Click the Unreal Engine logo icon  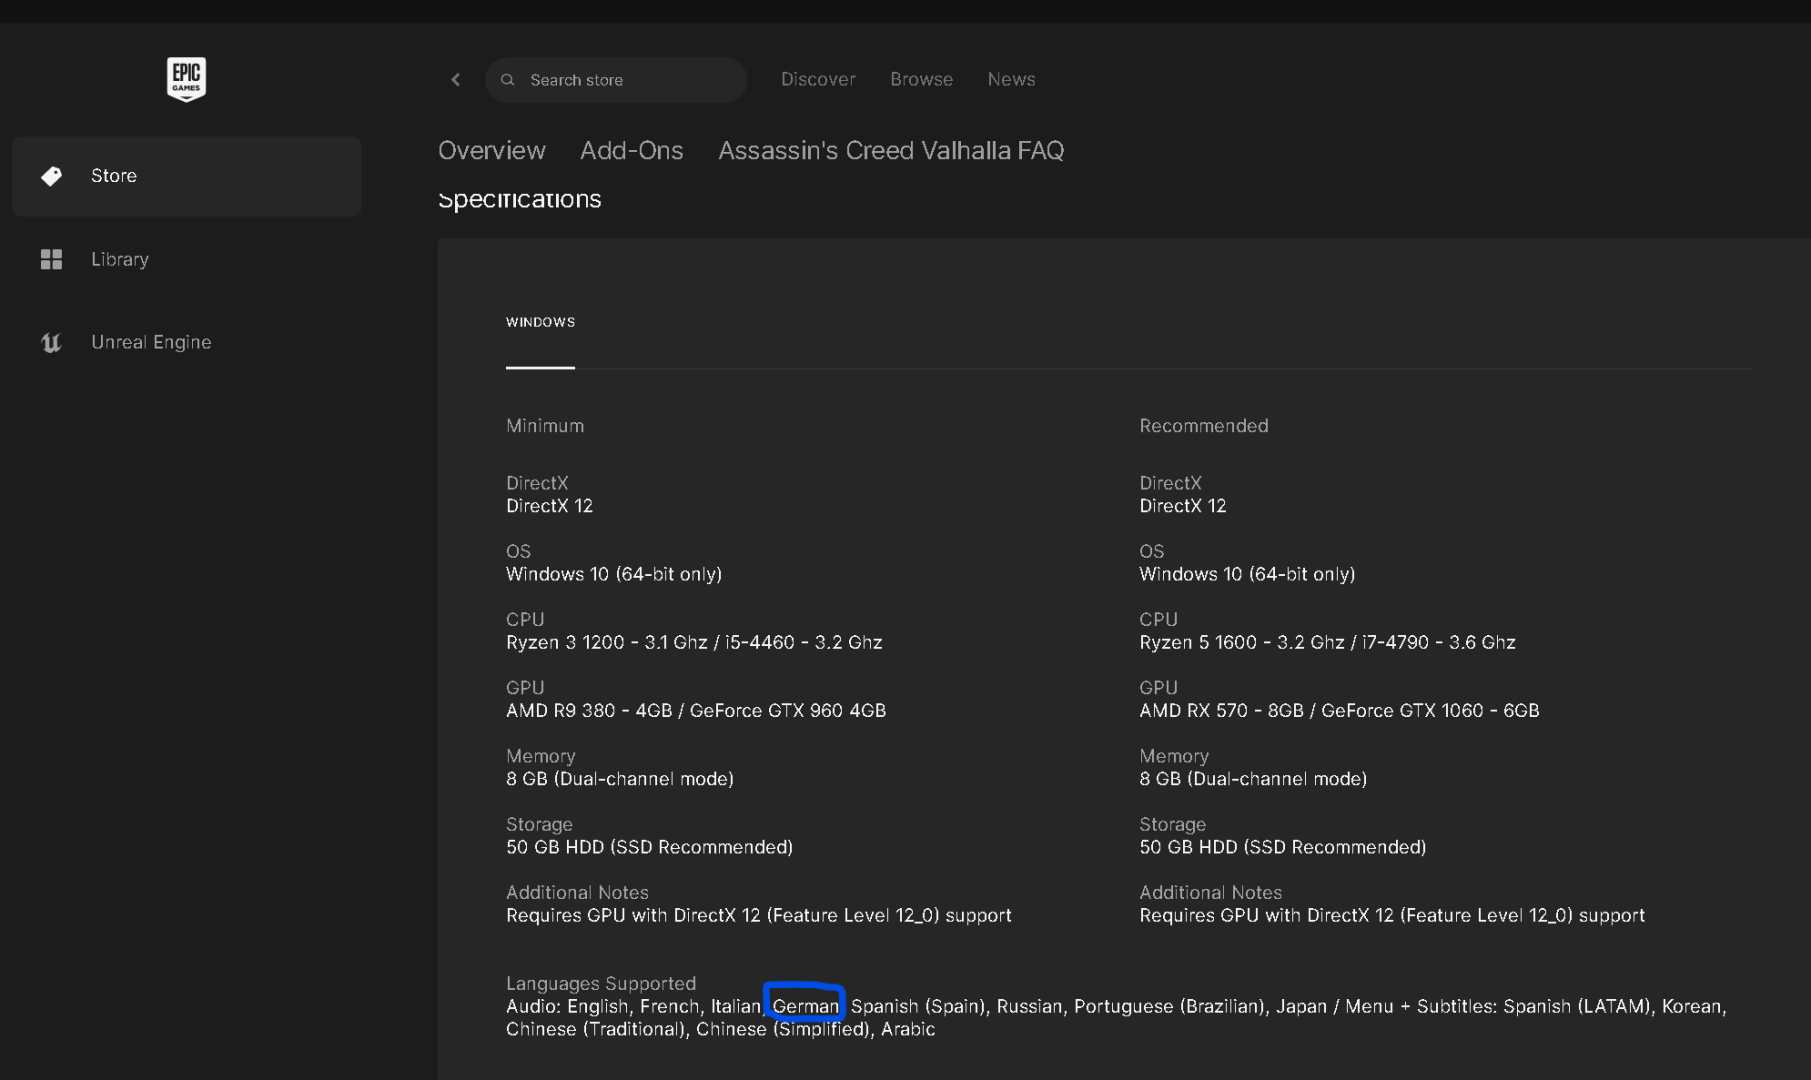coord(51,343)
